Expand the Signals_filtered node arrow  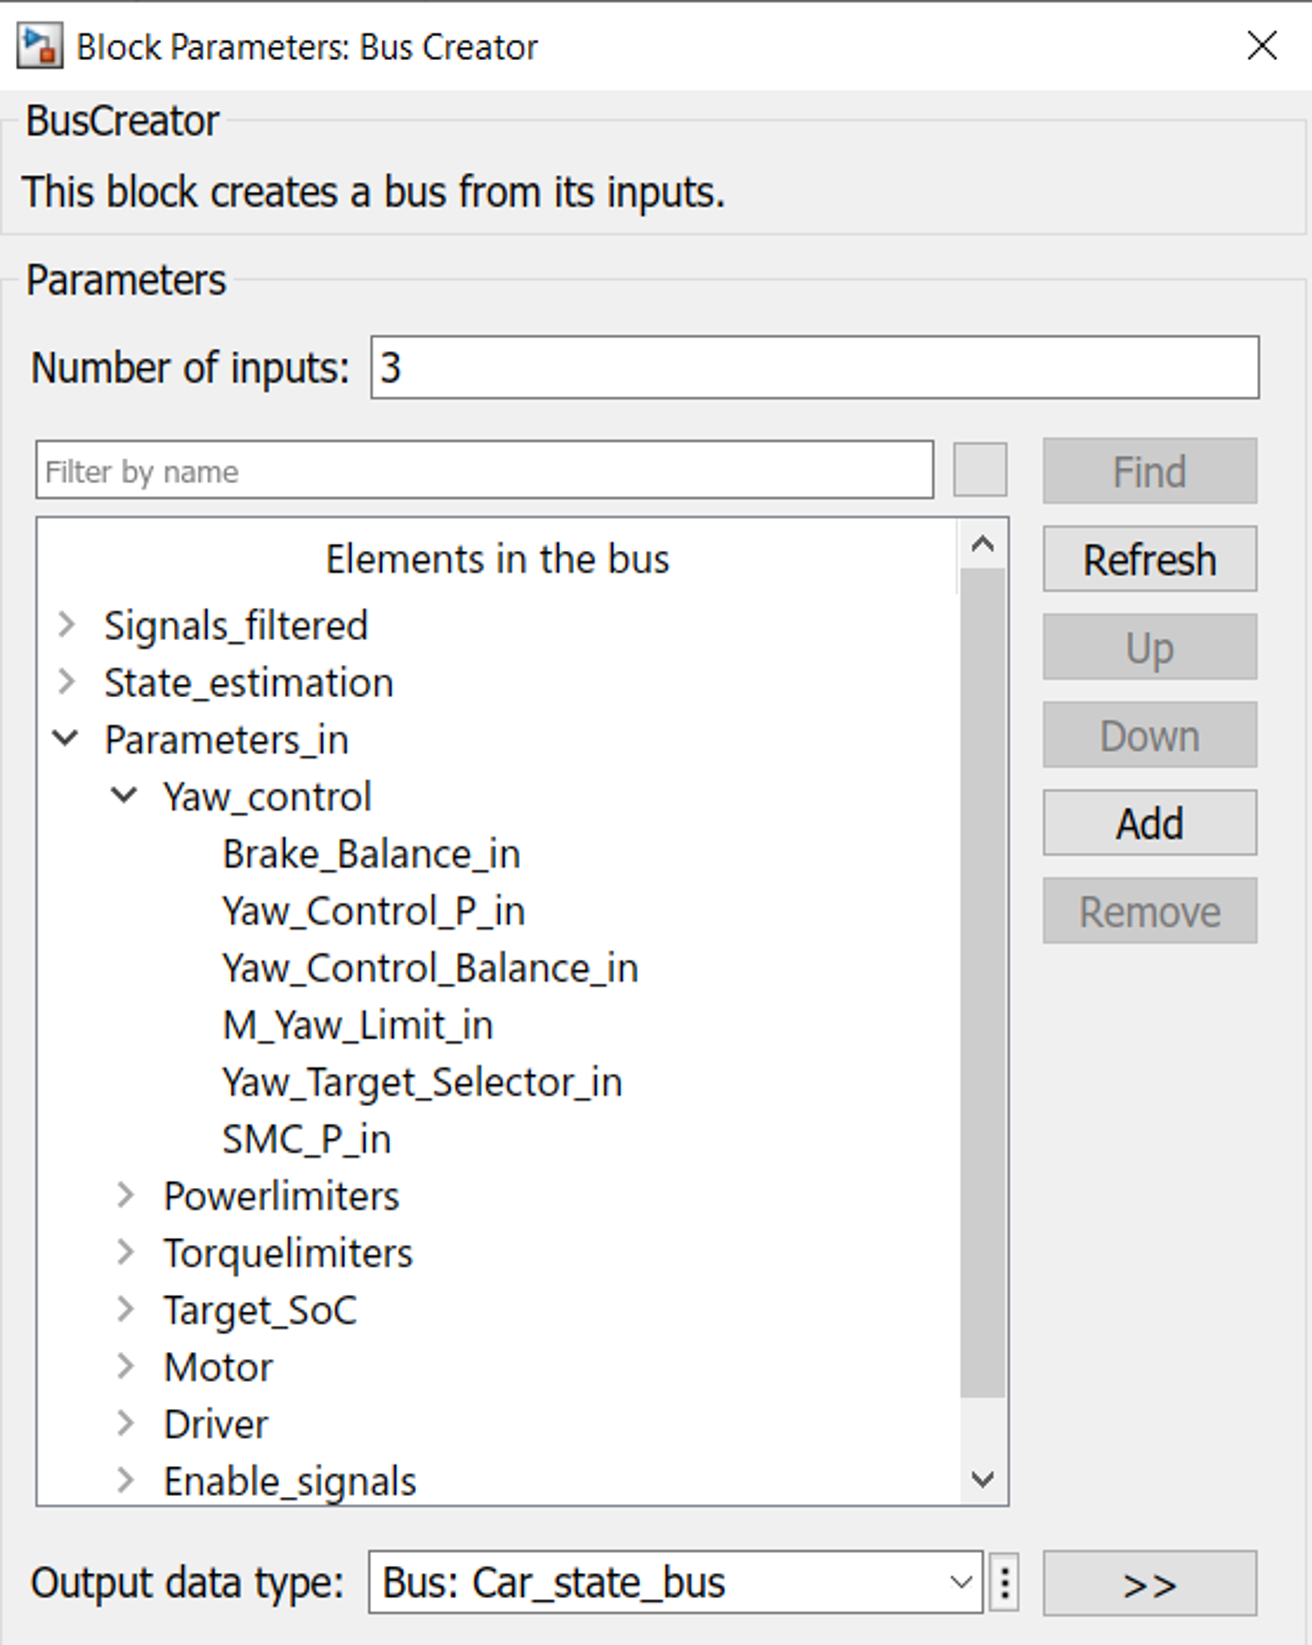click(x=67, y=625)
